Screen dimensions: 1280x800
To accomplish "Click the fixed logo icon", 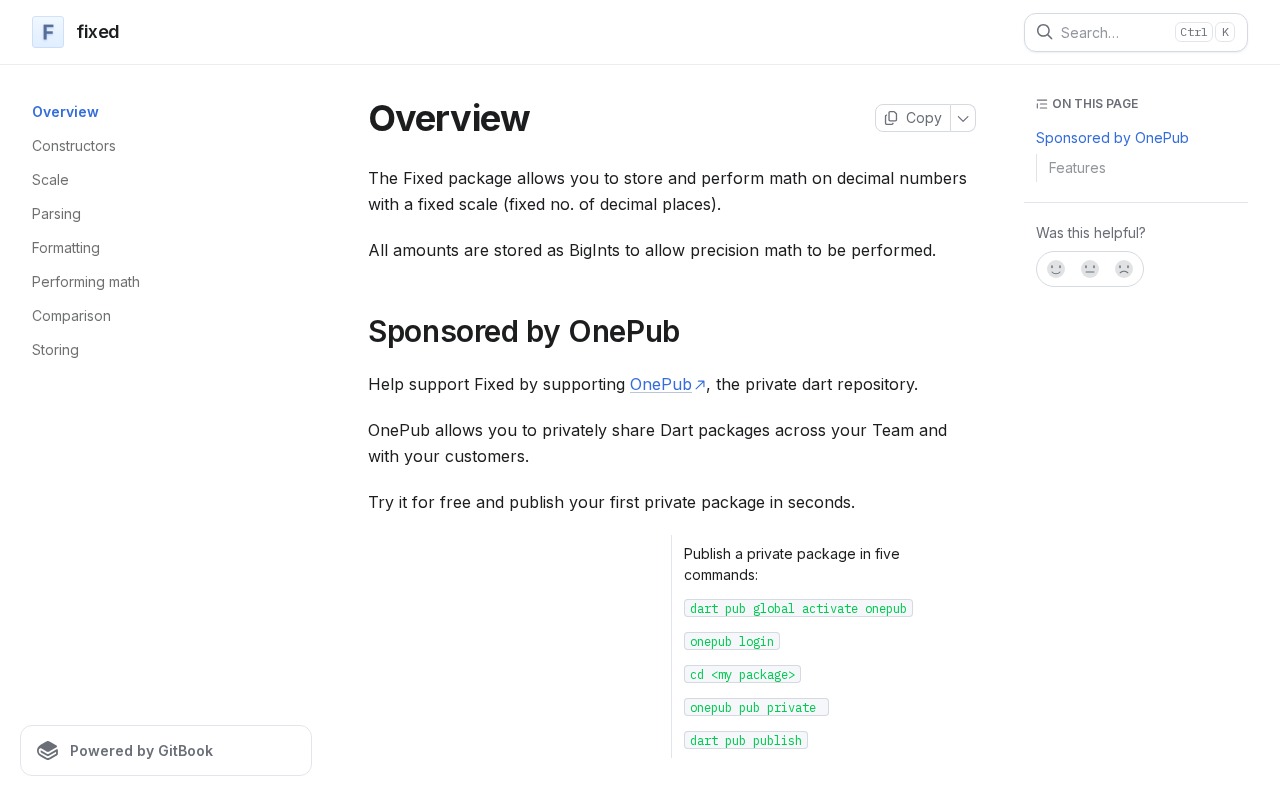I will tap(48, 32).
